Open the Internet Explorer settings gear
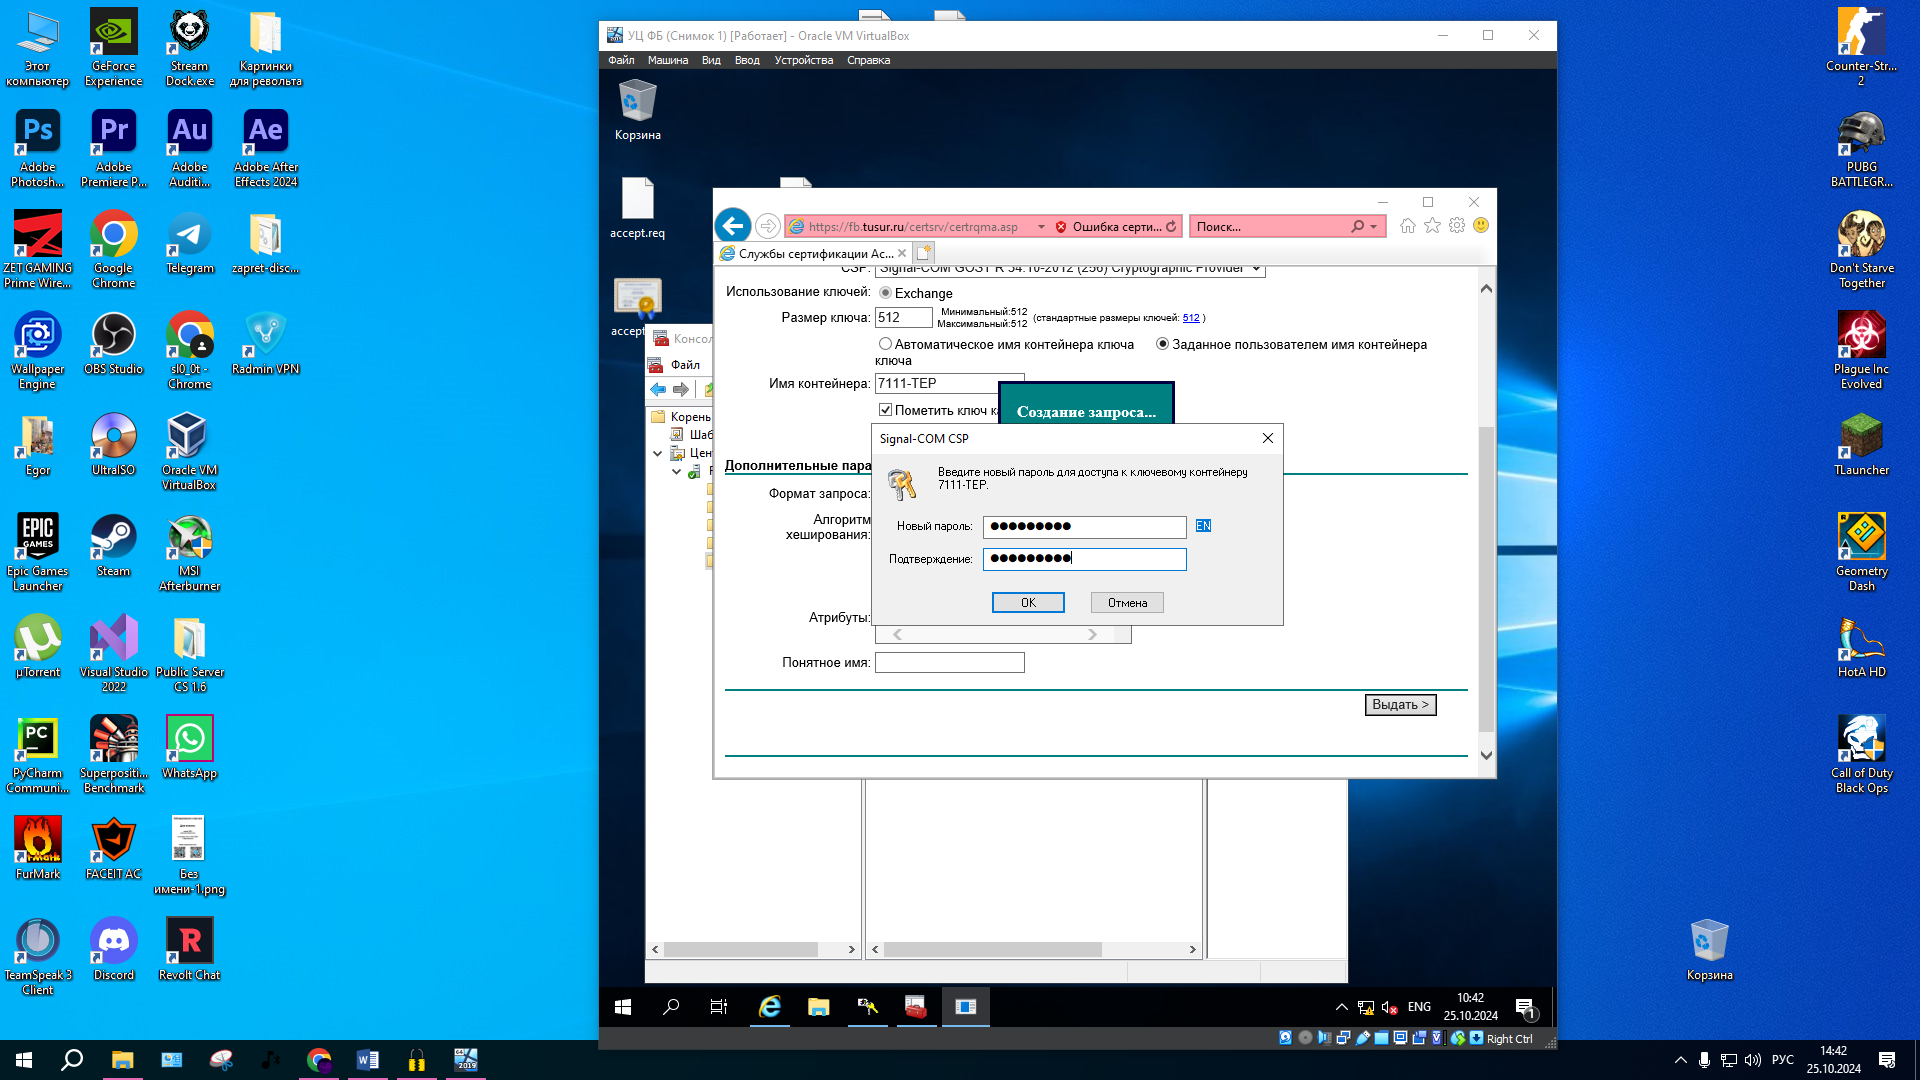Viewport: 1920px width, 1080px height. click(1457, 226)
